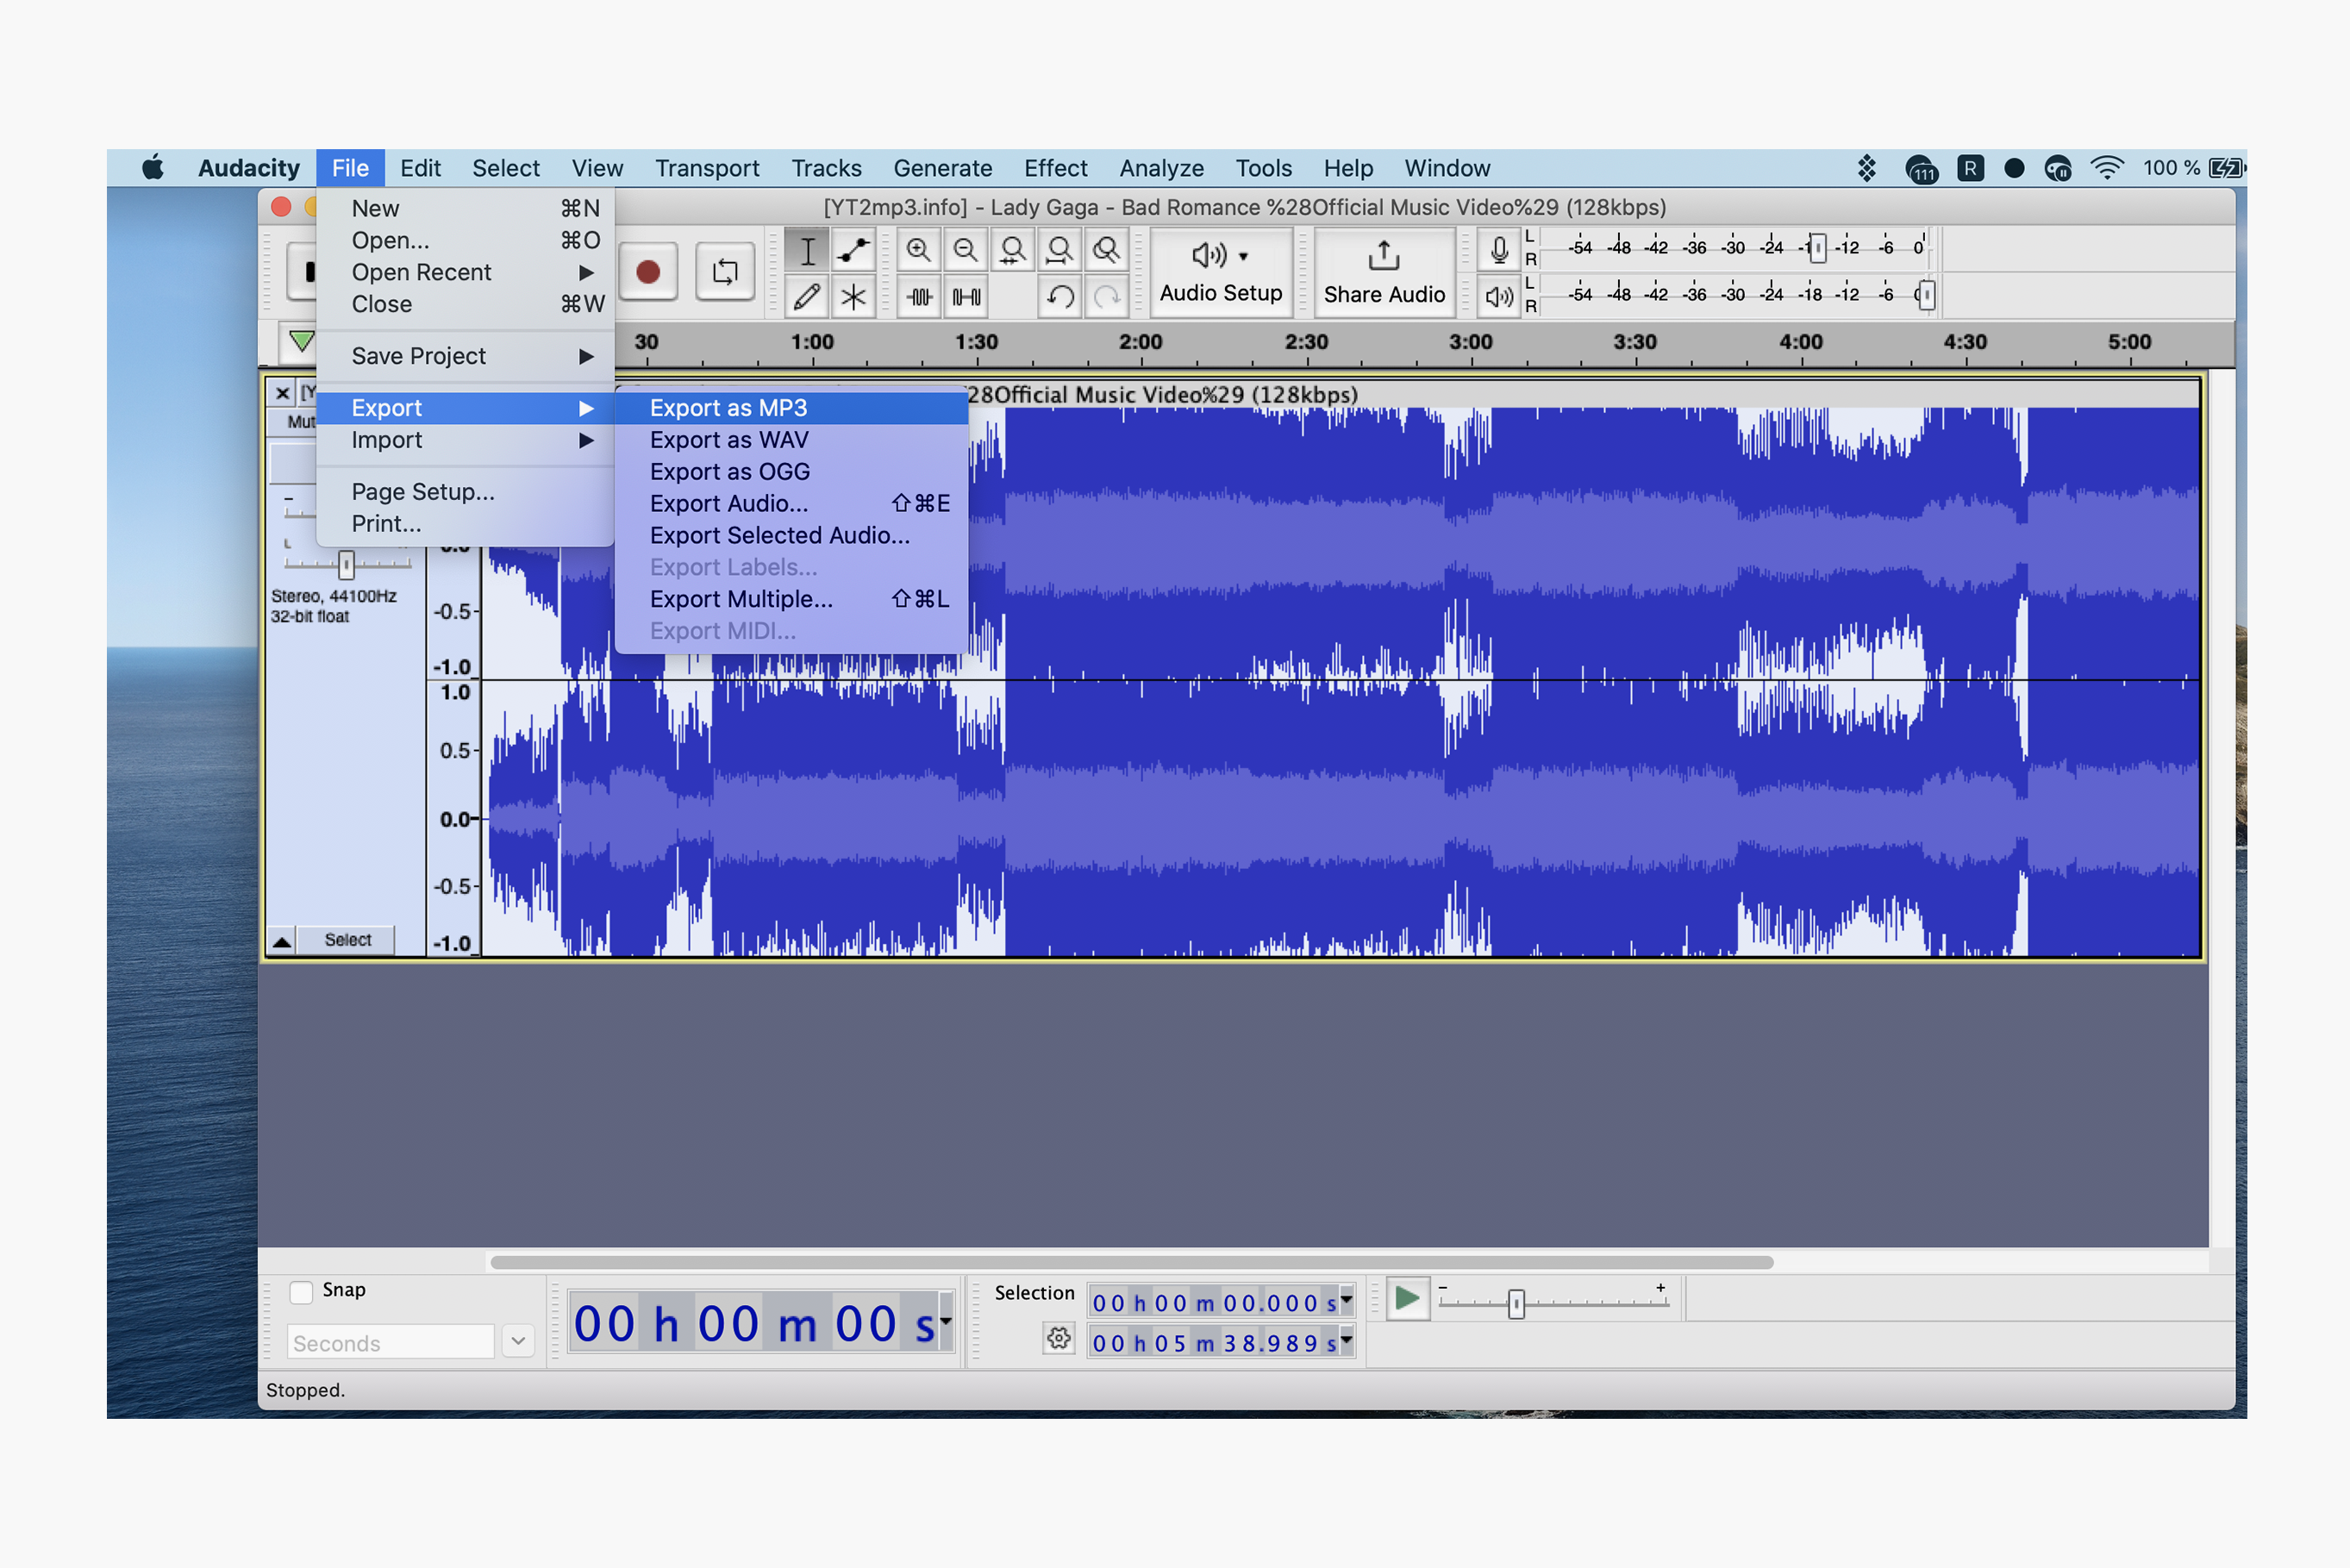Click the Play-at-speed green button
This screenshot has width=2350, height=1568.
(x=1406, y=1299)
